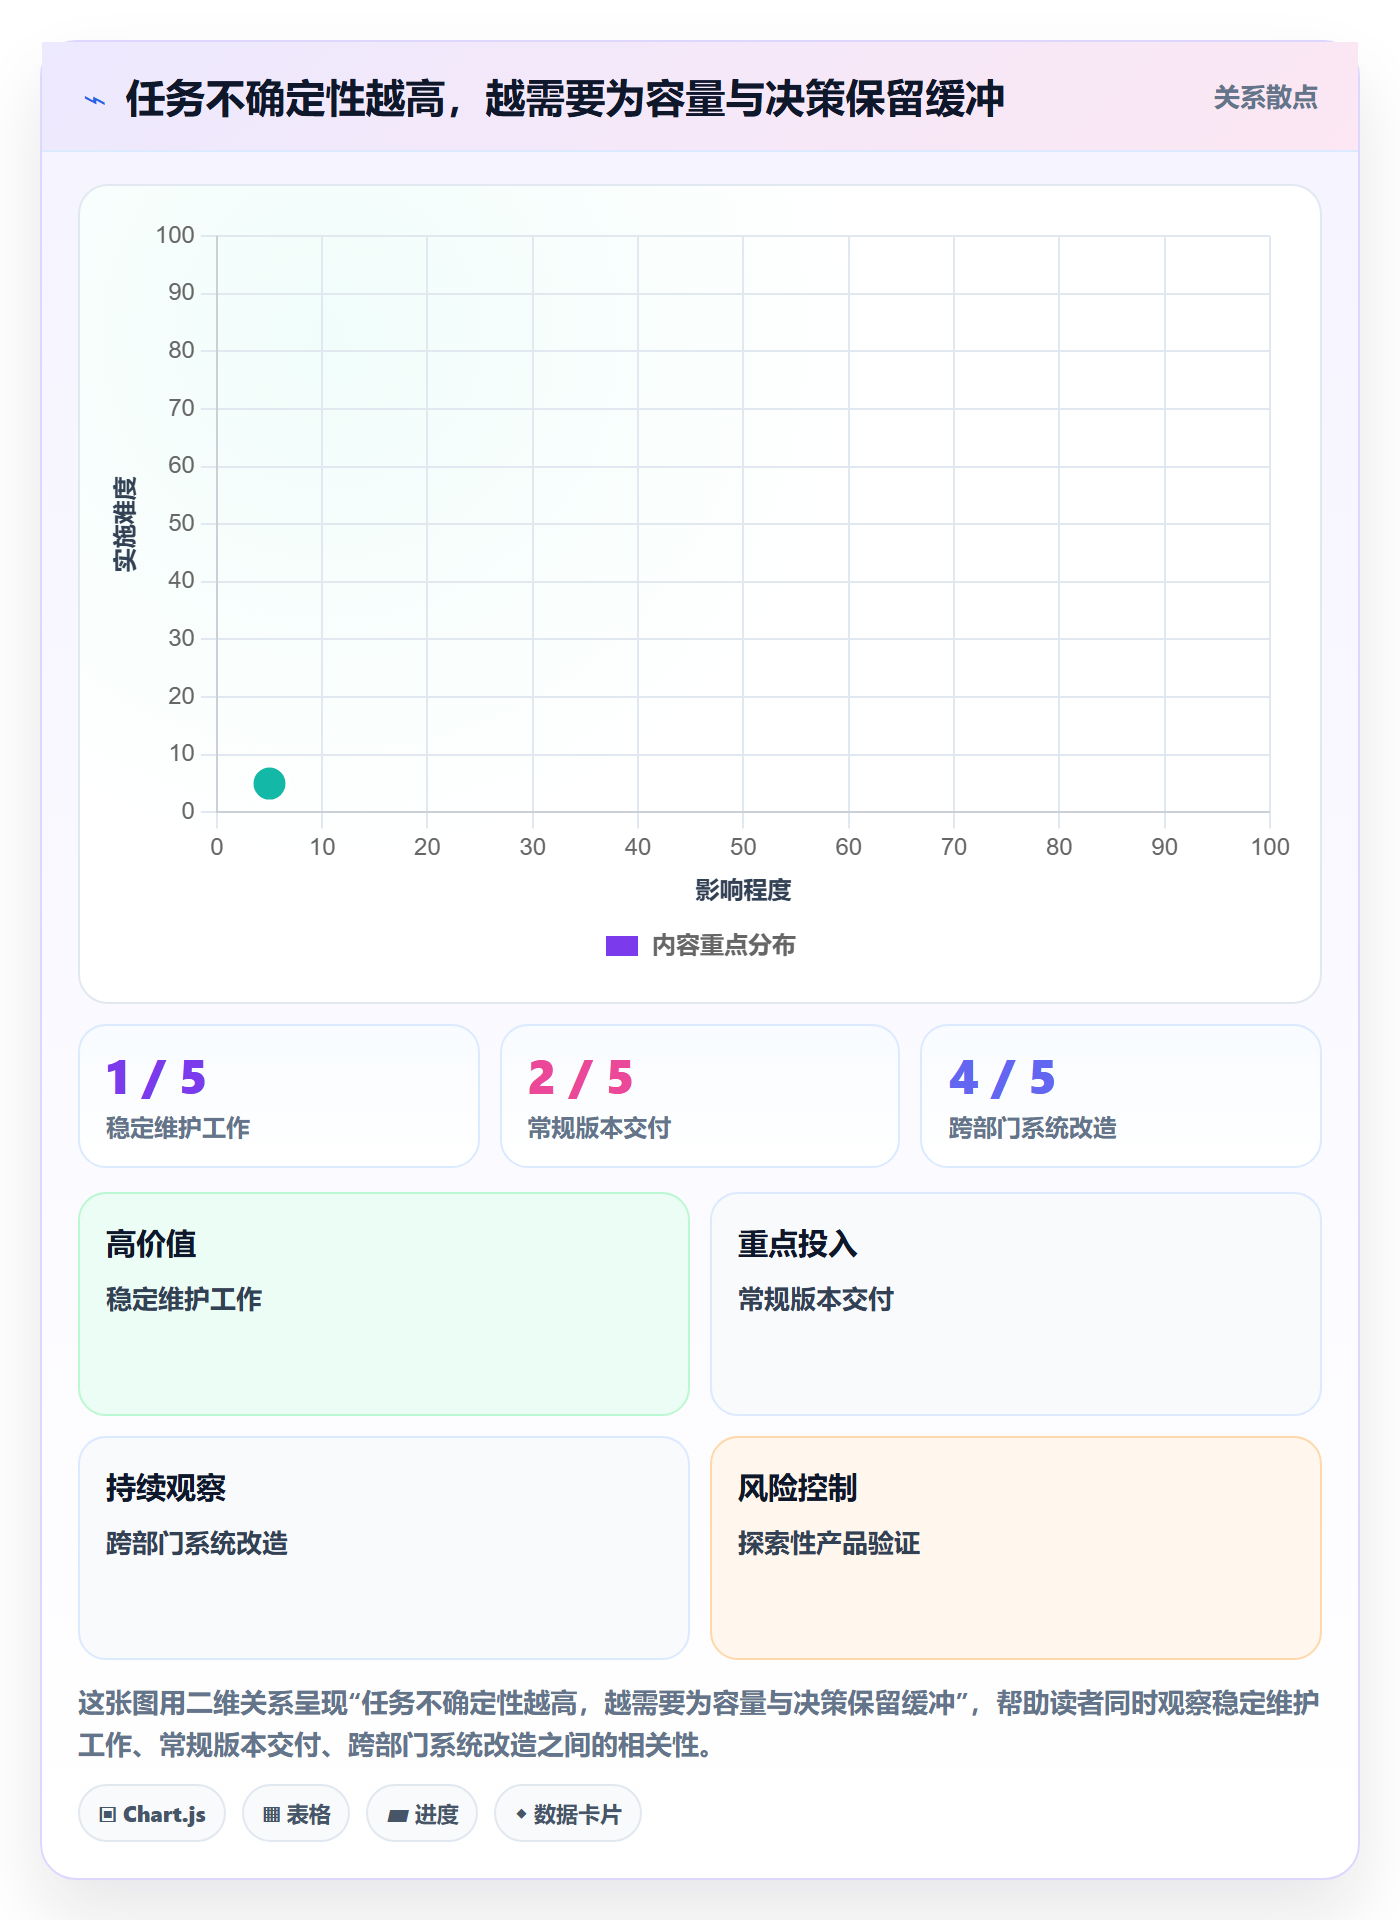1400x1920 pixels.
Task: Click the 数据卡片 tag
Action: [x=568, y=1813]
